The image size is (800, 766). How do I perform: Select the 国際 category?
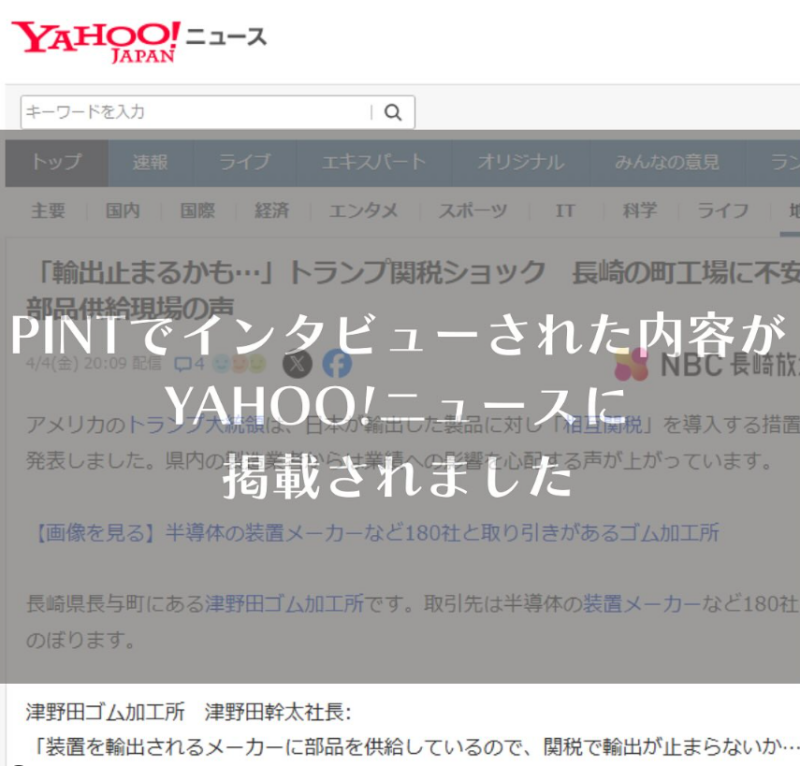[197, 211]
